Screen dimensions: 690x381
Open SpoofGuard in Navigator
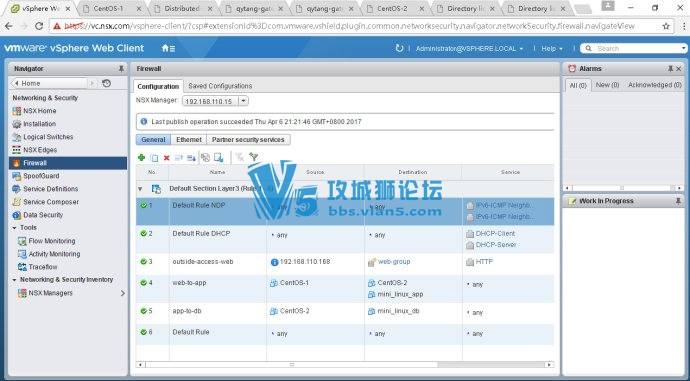[x=41, y=176]
